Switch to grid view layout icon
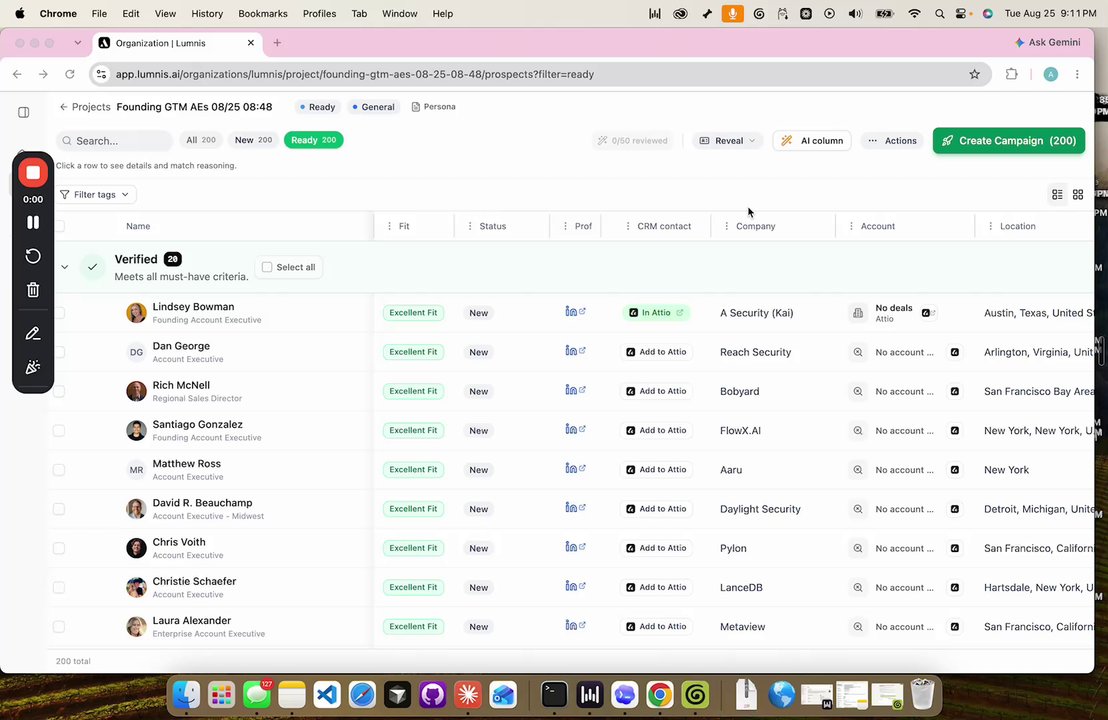 1078,194
